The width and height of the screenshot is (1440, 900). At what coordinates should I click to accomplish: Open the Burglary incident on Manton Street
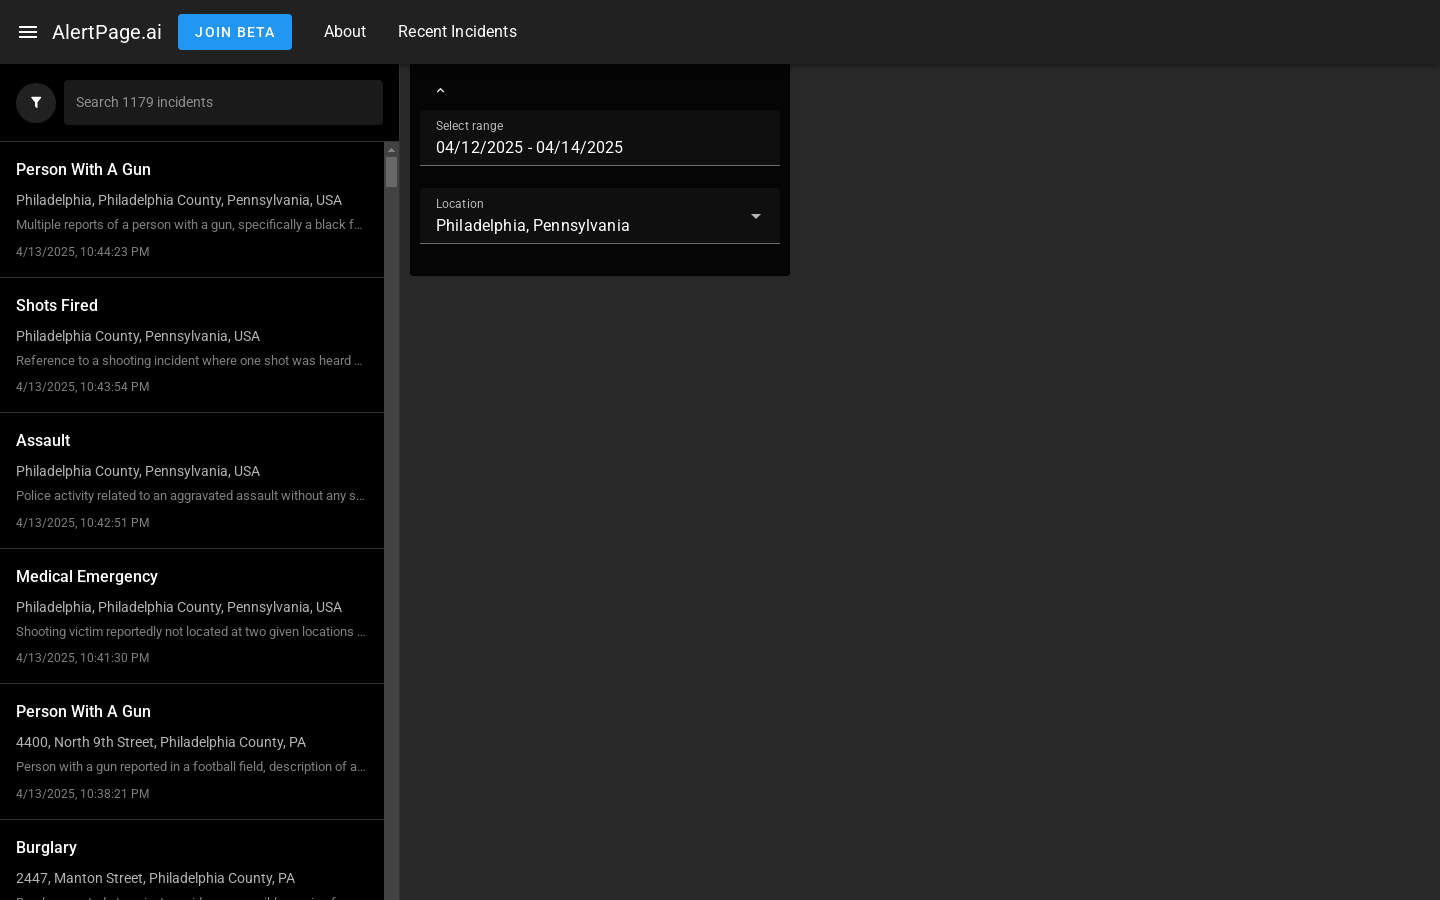click(192, 860)
